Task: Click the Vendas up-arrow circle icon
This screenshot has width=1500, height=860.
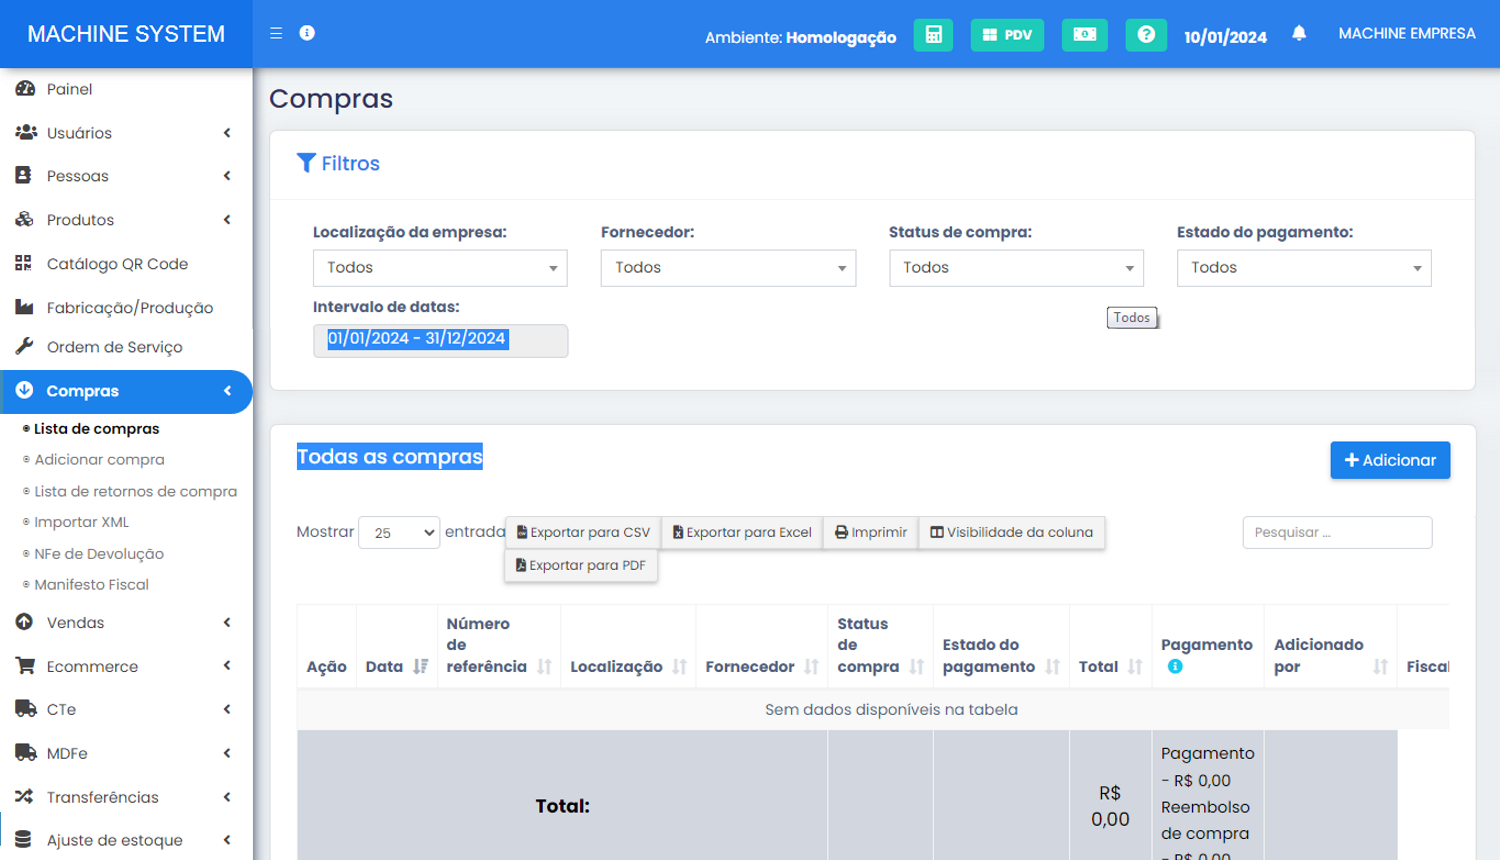Action: click(24, 622)
